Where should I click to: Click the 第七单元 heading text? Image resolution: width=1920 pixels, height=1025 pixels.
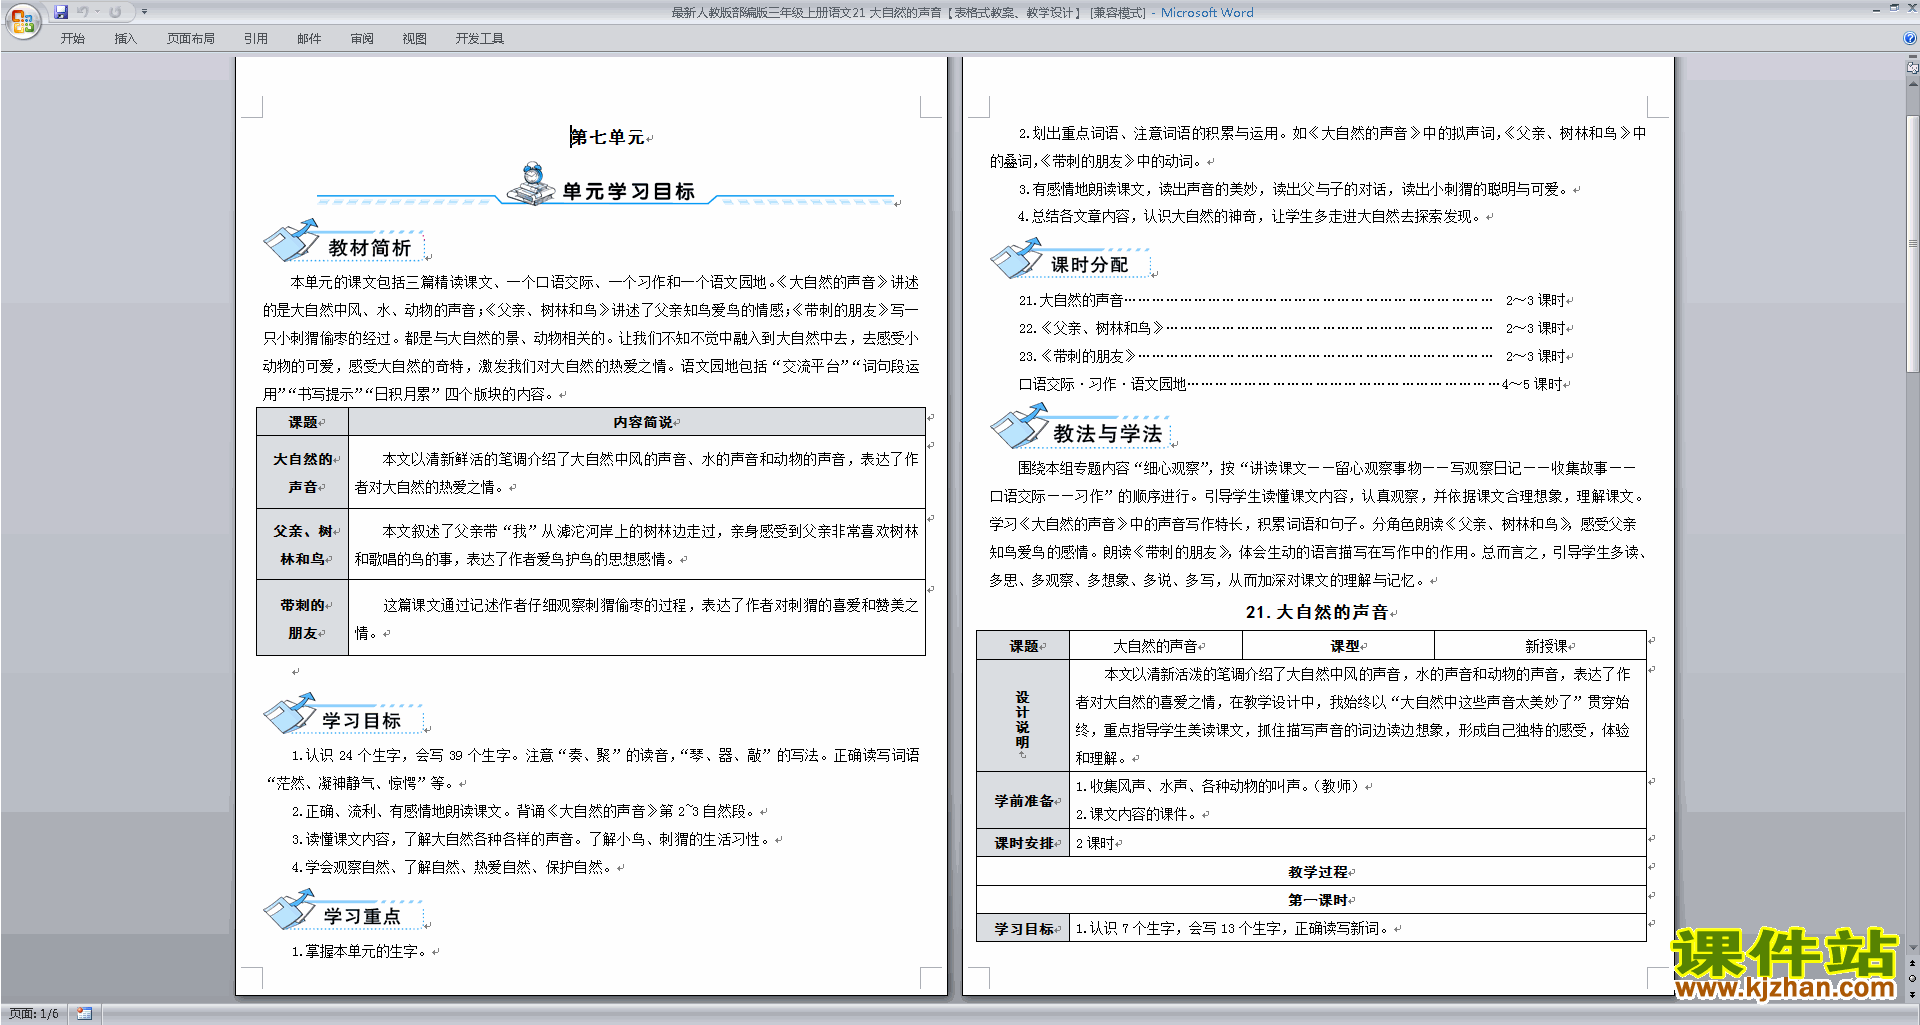[607, 137]
